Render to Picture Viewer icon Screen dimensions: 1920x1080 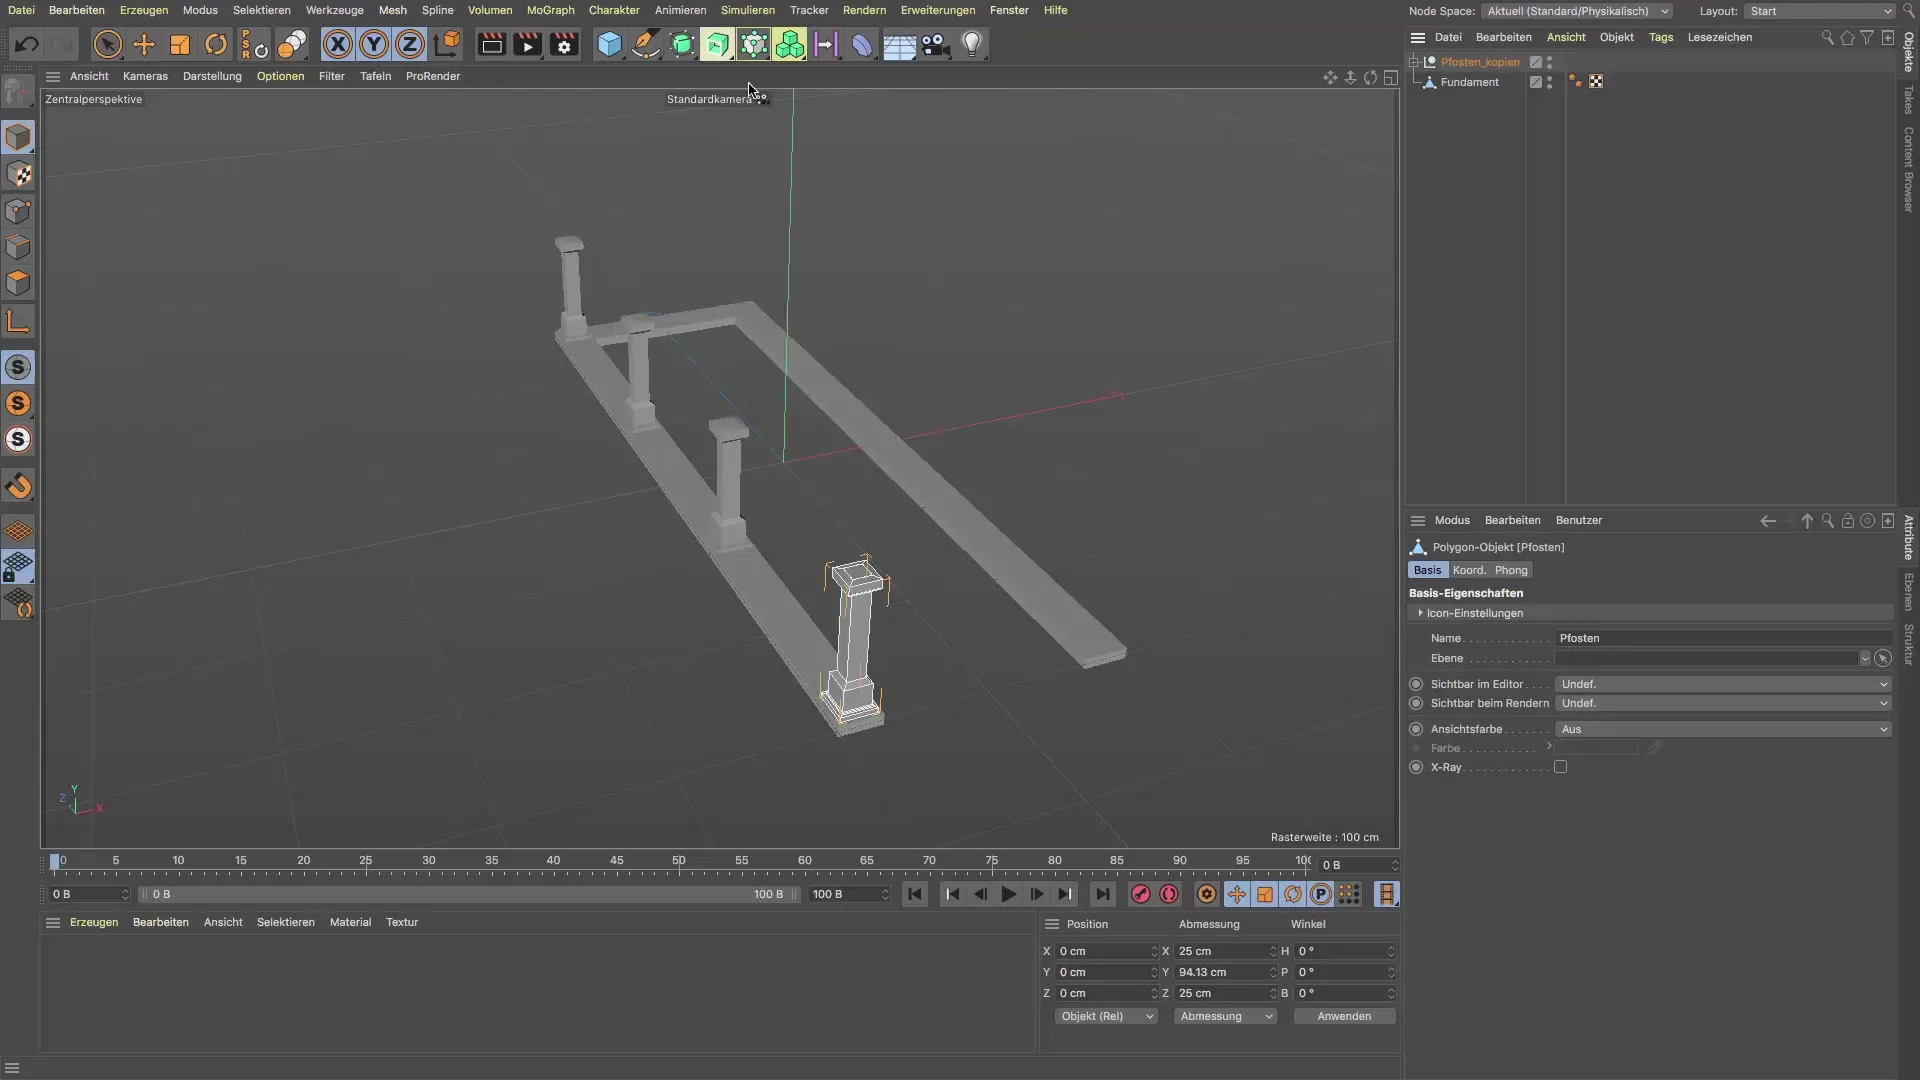(527, 44)
